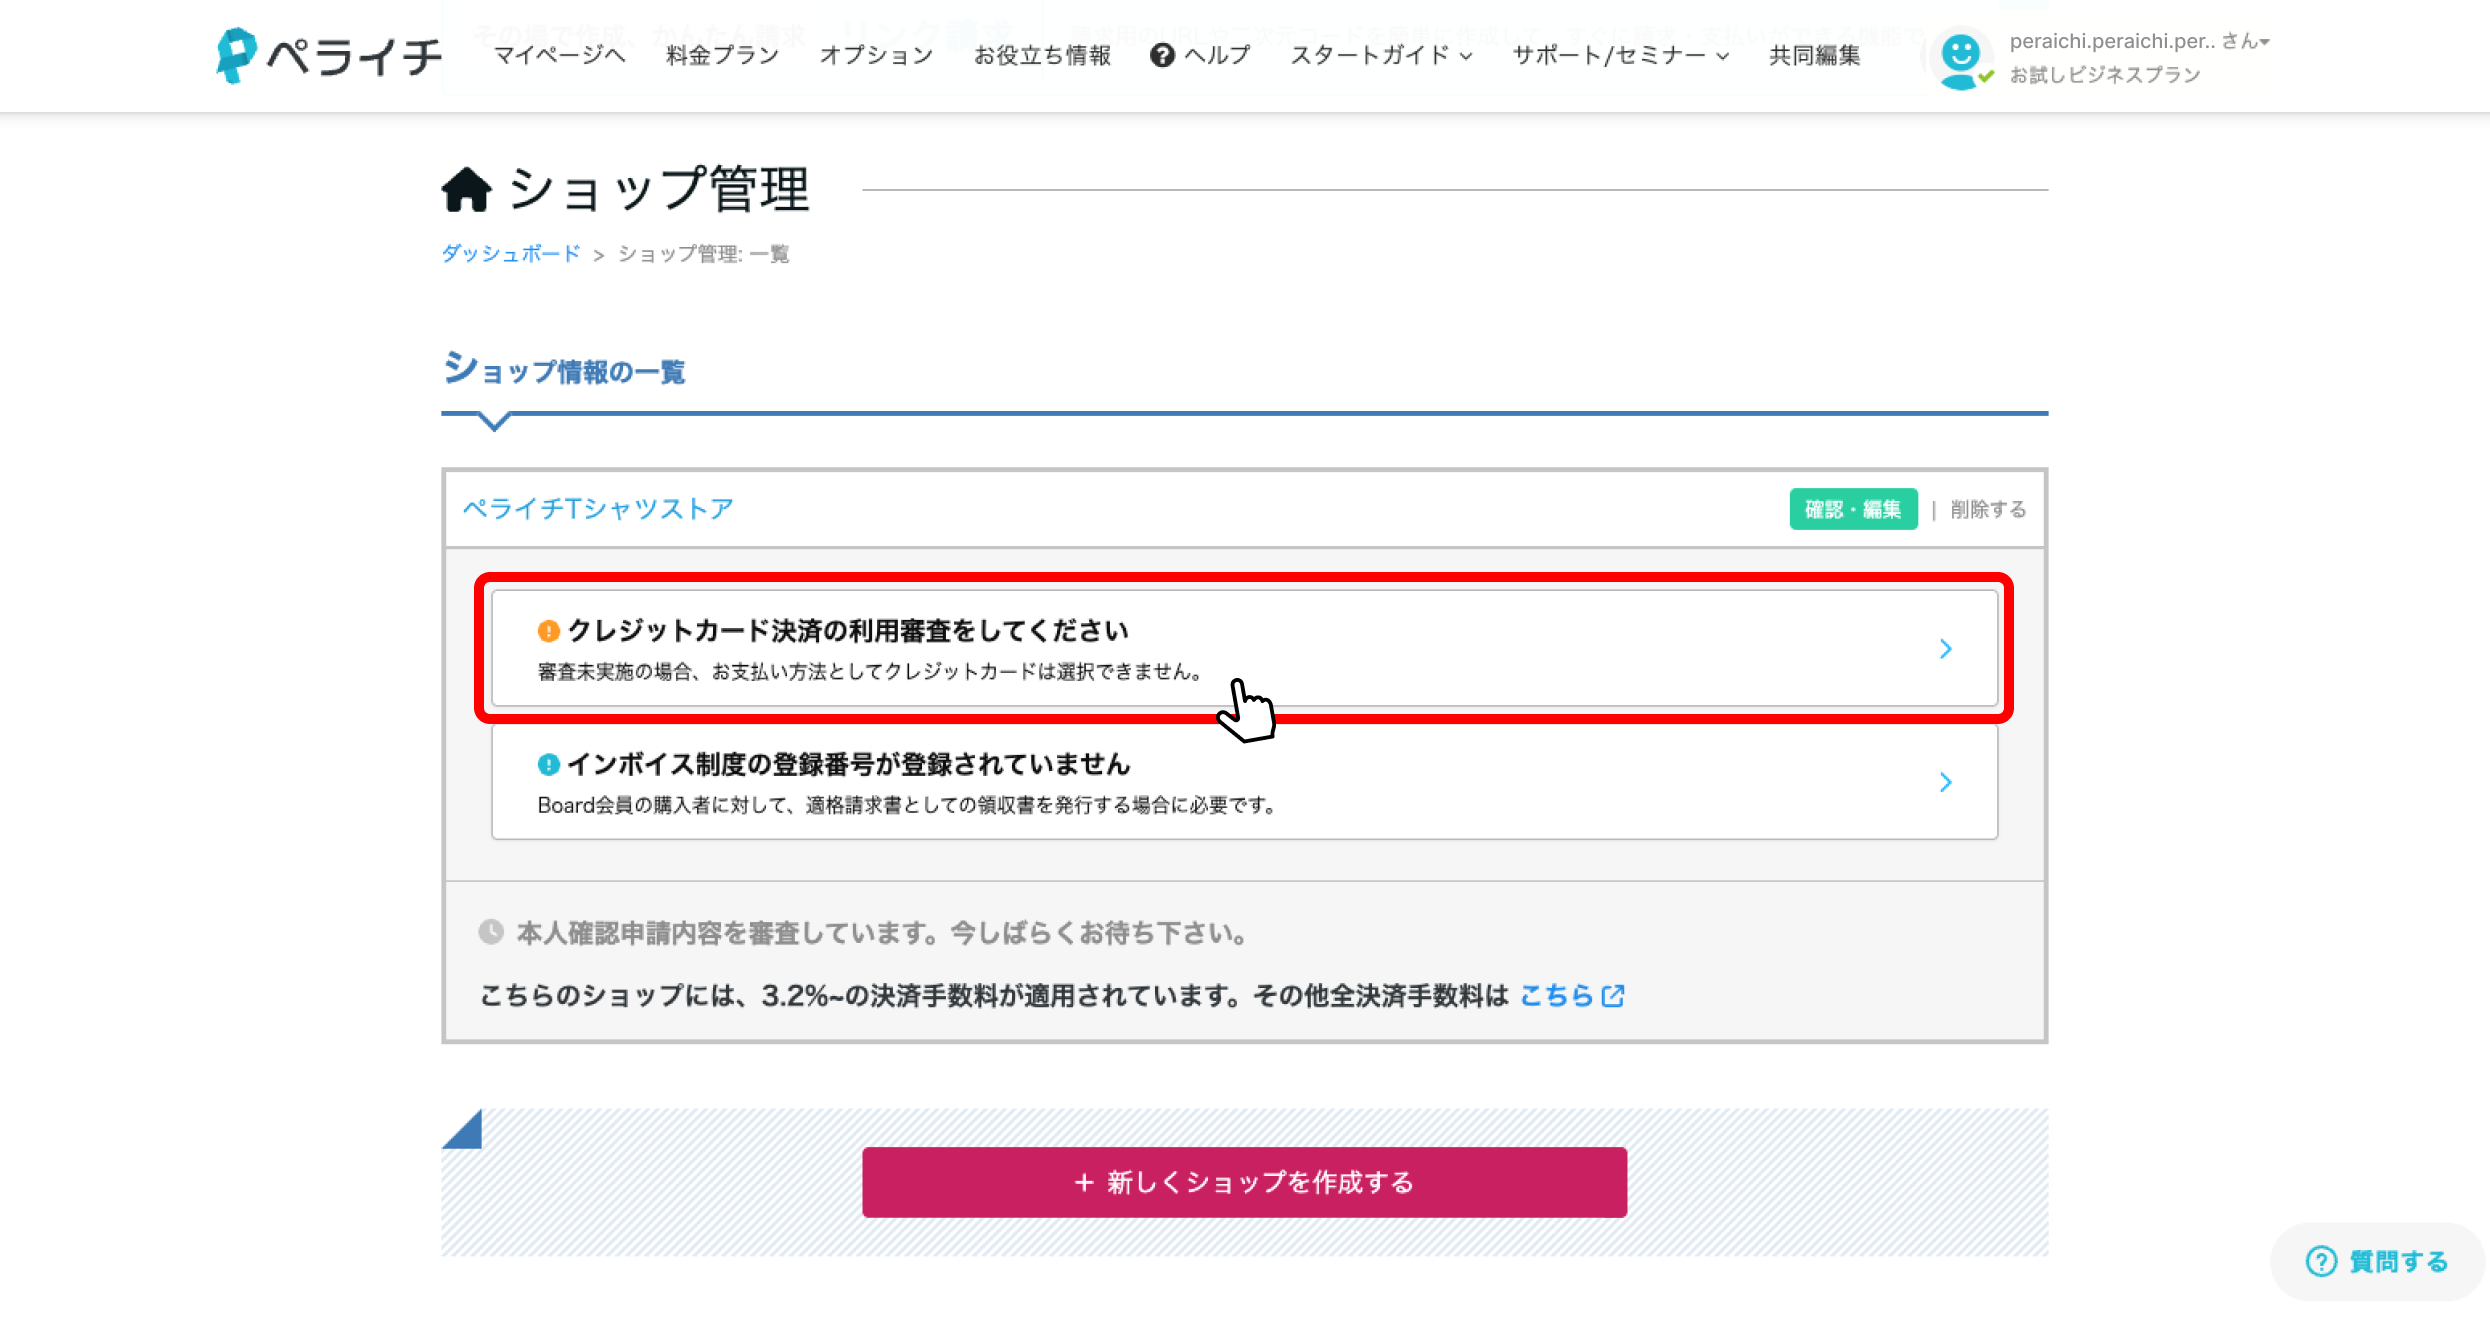Open 共同編集 menu item
The height and width of the screenshot is (1318, 2490).
tap(1814, 55)
